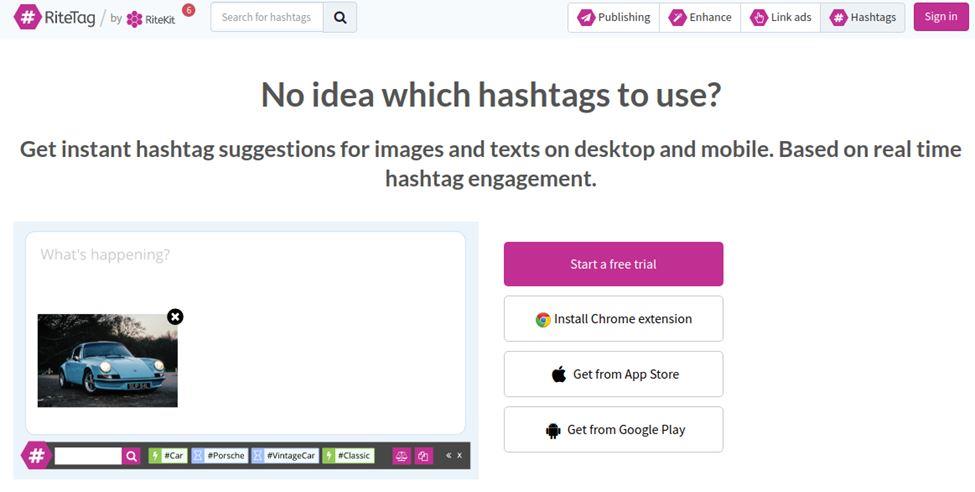
Task: Switch to the Enhance tab
Action: tap(700, 17)
